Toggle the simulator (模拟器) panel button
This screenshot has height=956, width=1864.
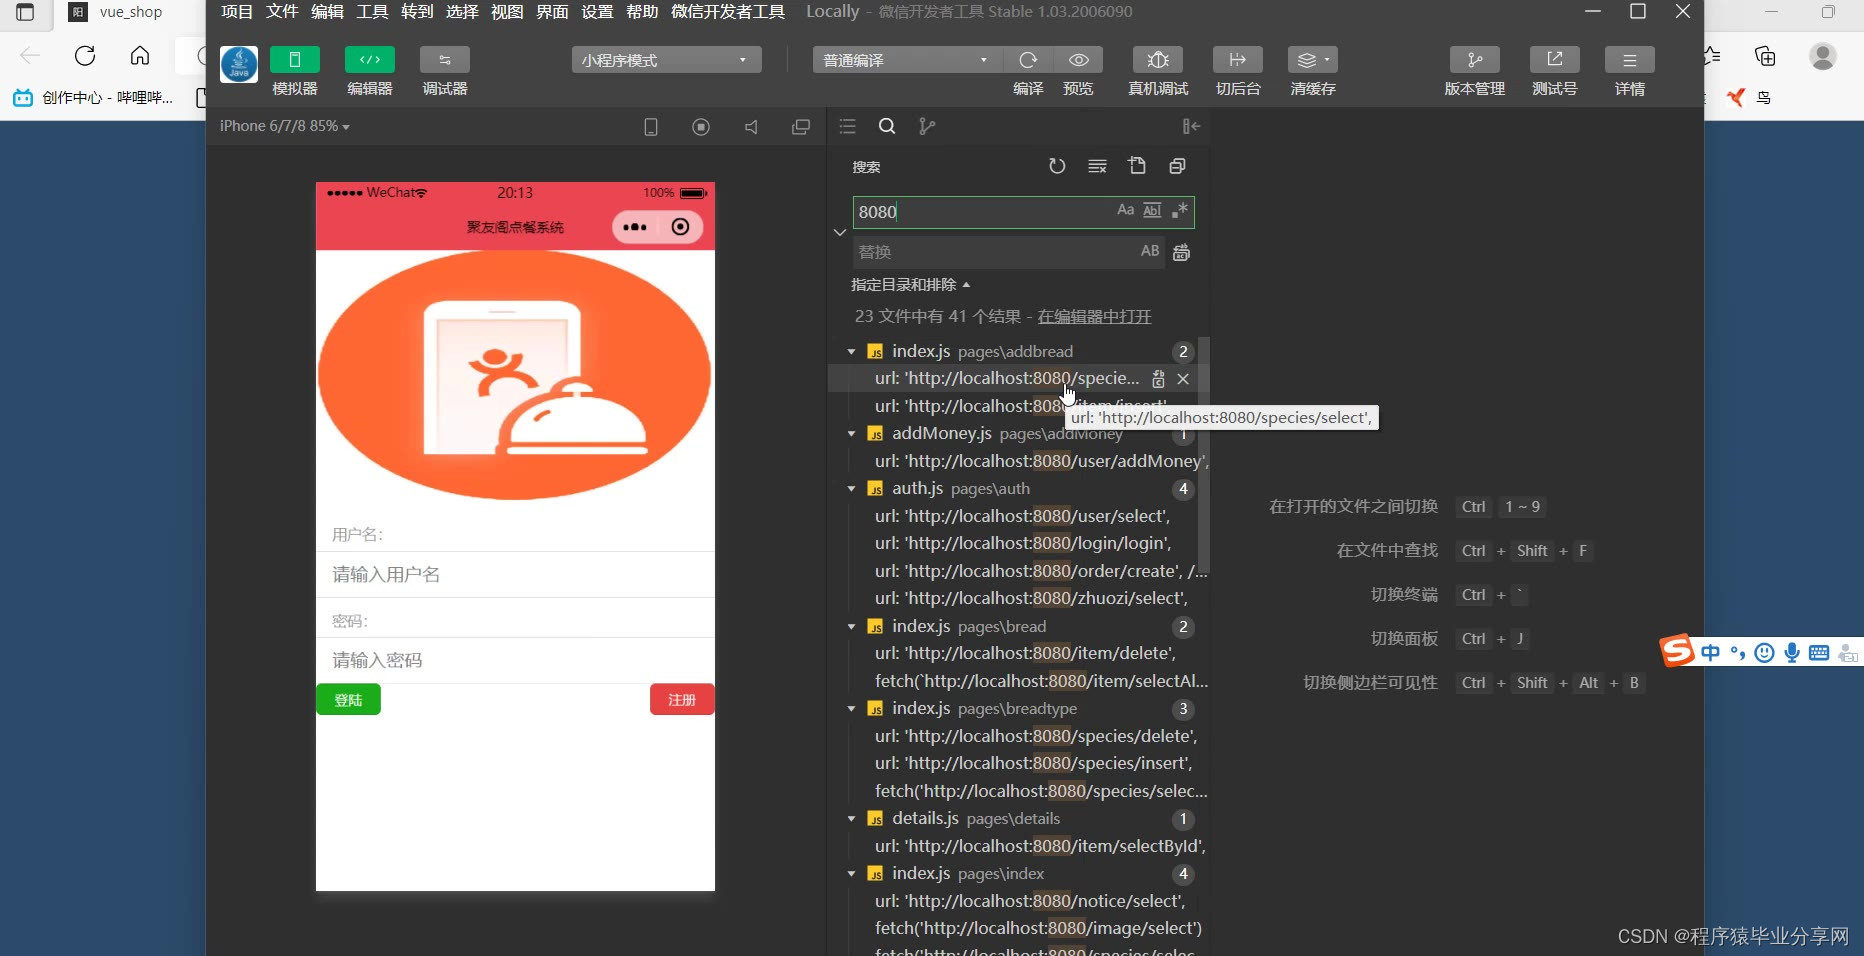click(295, 60)
